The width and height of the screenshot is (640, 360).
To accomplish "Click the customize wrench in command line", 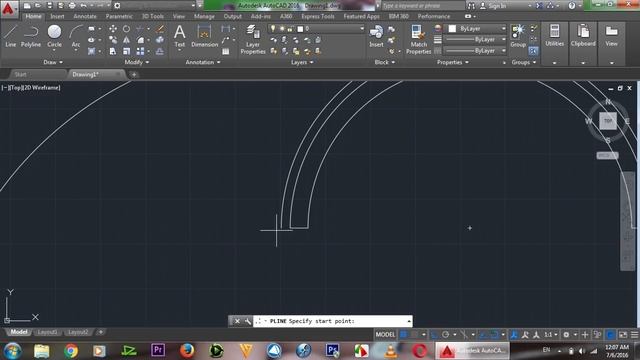I will coord(247,321).
